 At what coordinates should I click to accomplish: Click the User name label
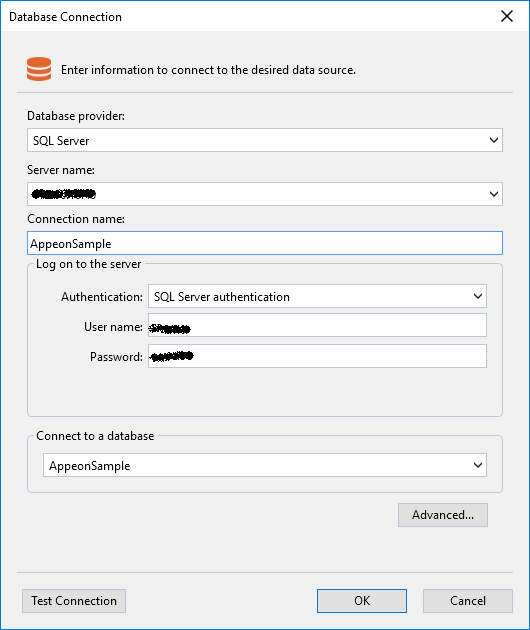tap(113, 327)
